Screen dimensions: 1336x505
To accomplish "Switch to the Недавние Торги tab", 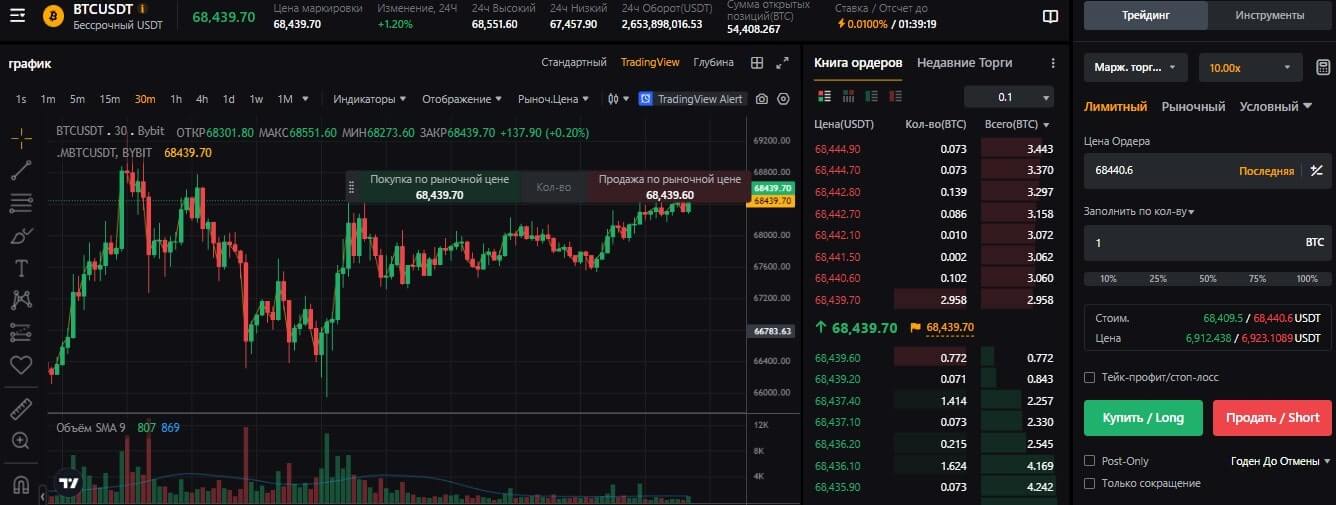I will tap(964, 62).
